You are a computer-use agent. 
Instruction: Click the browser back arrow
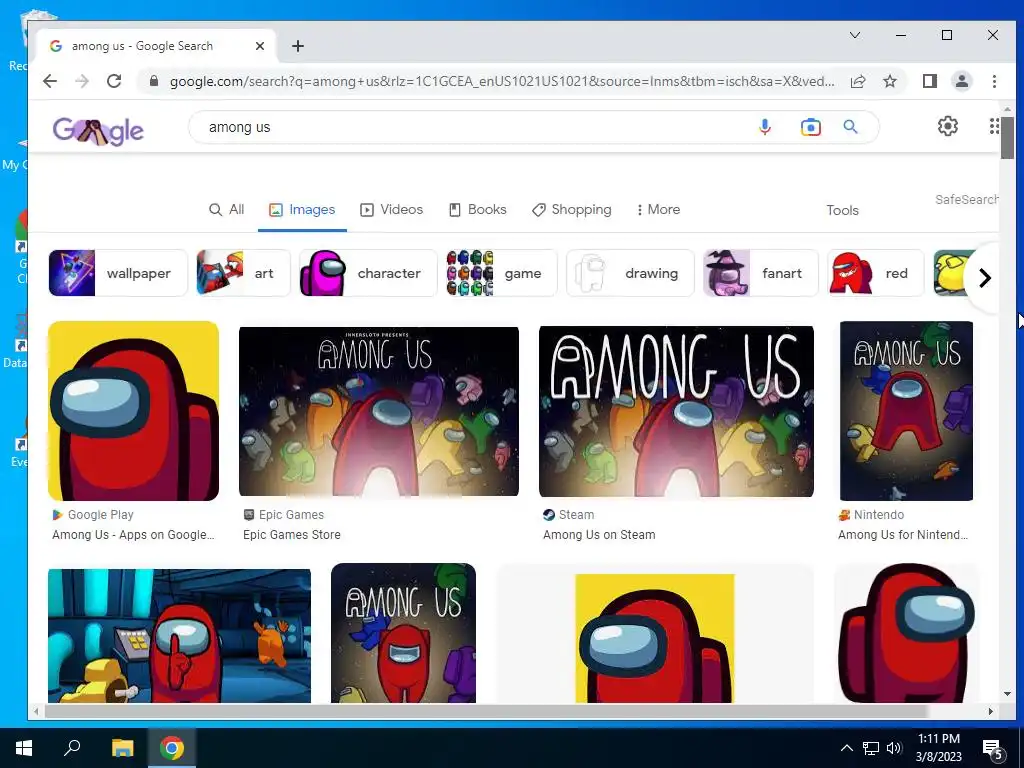point(50,81)
